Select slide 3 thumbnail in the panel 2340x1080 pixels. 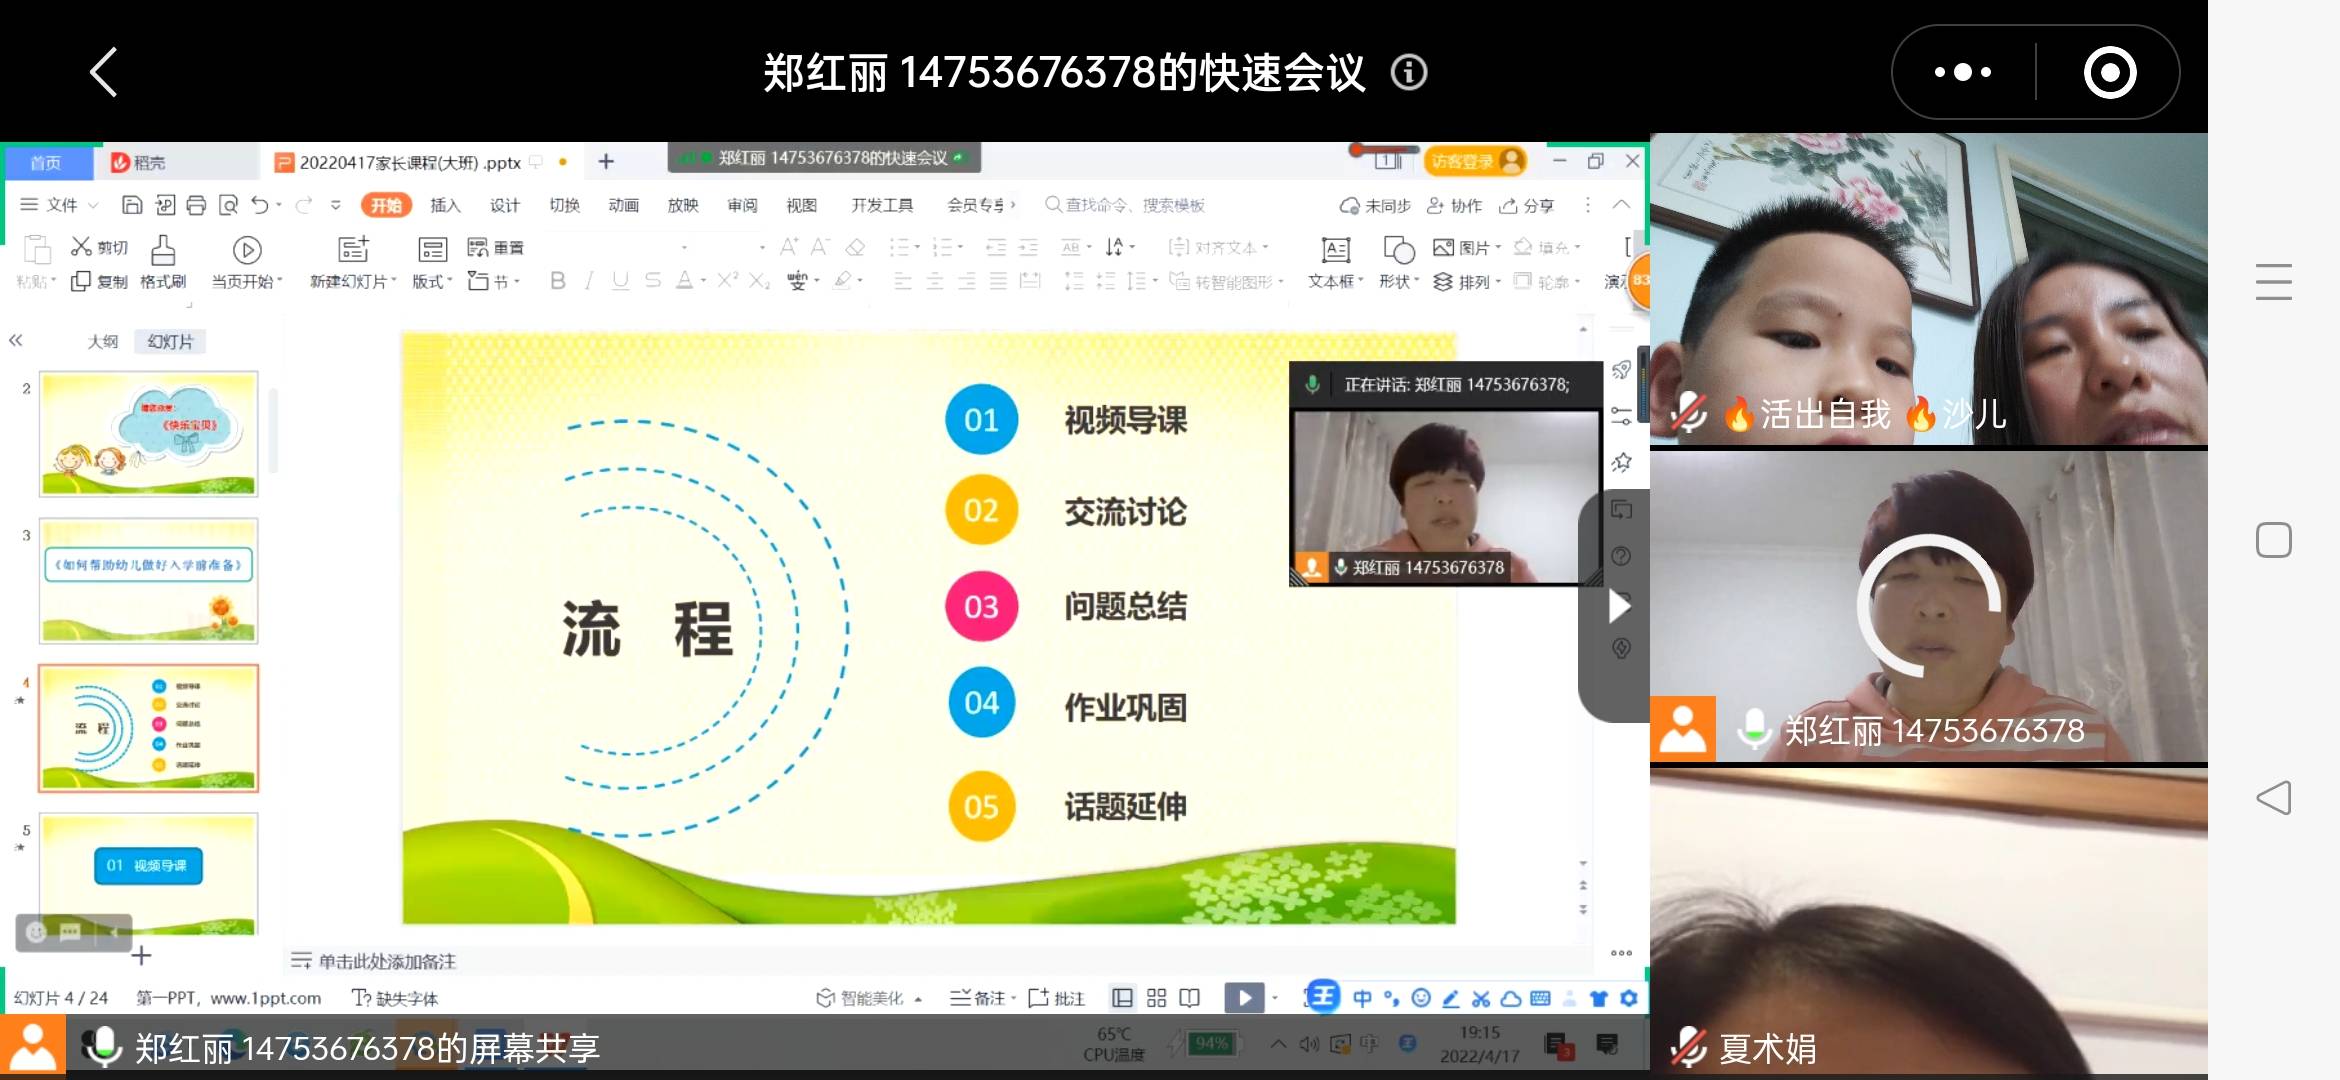pyautogui.click(x=147, y=581)
